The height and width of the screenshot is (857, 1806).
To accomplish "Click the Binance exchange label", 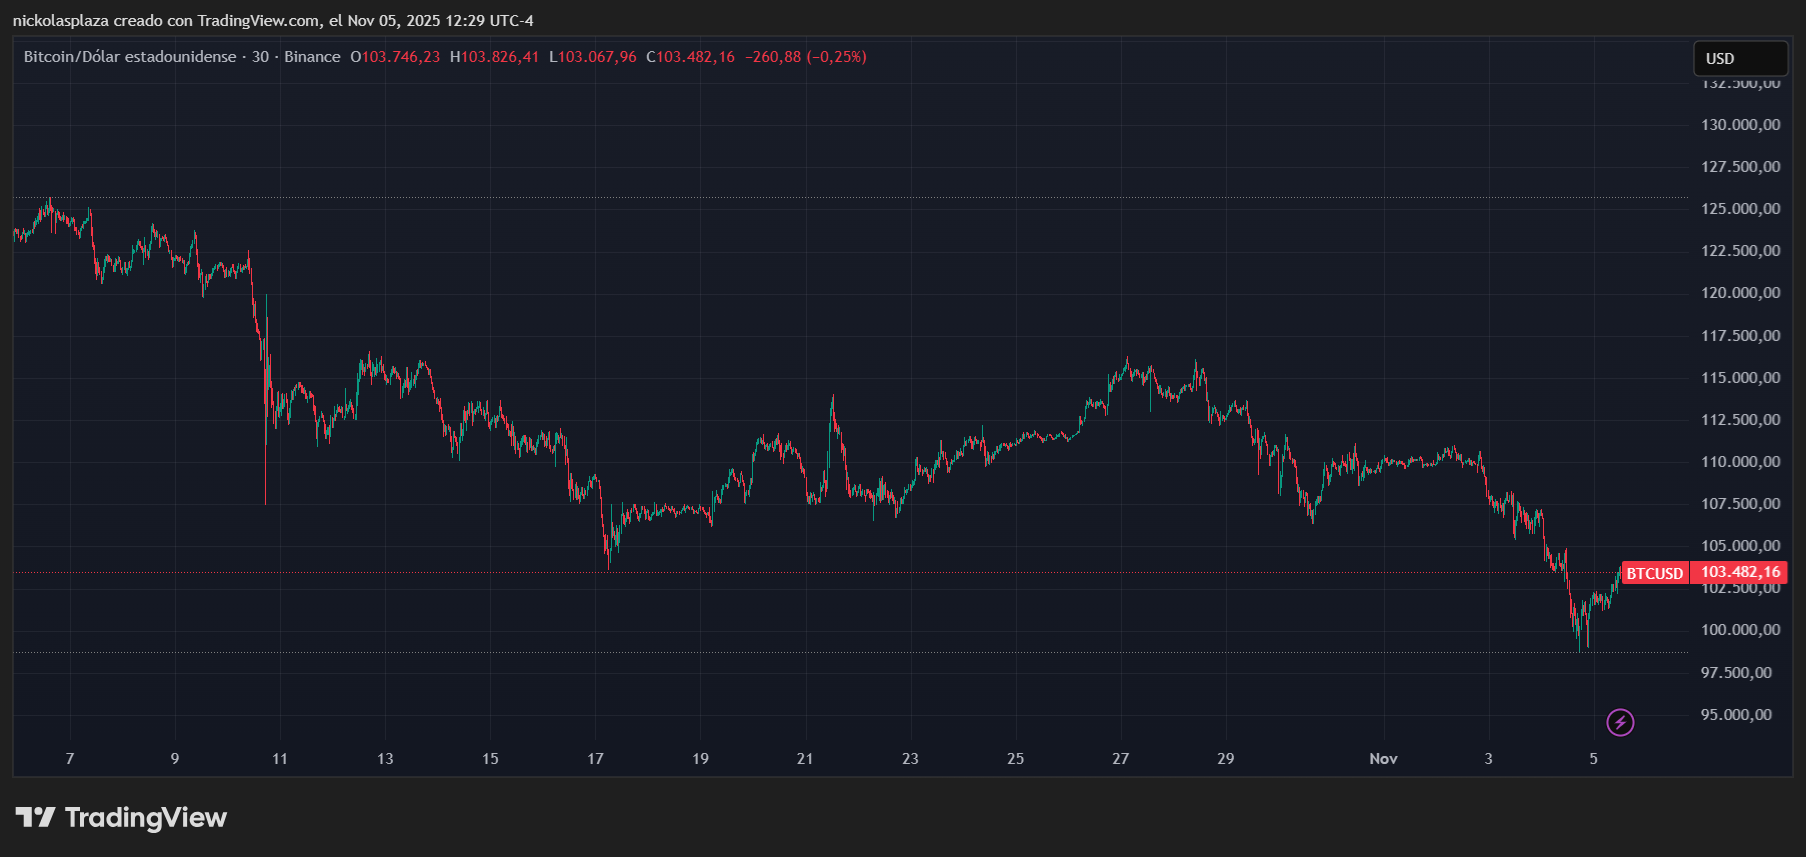I will (x=312, y=57).
